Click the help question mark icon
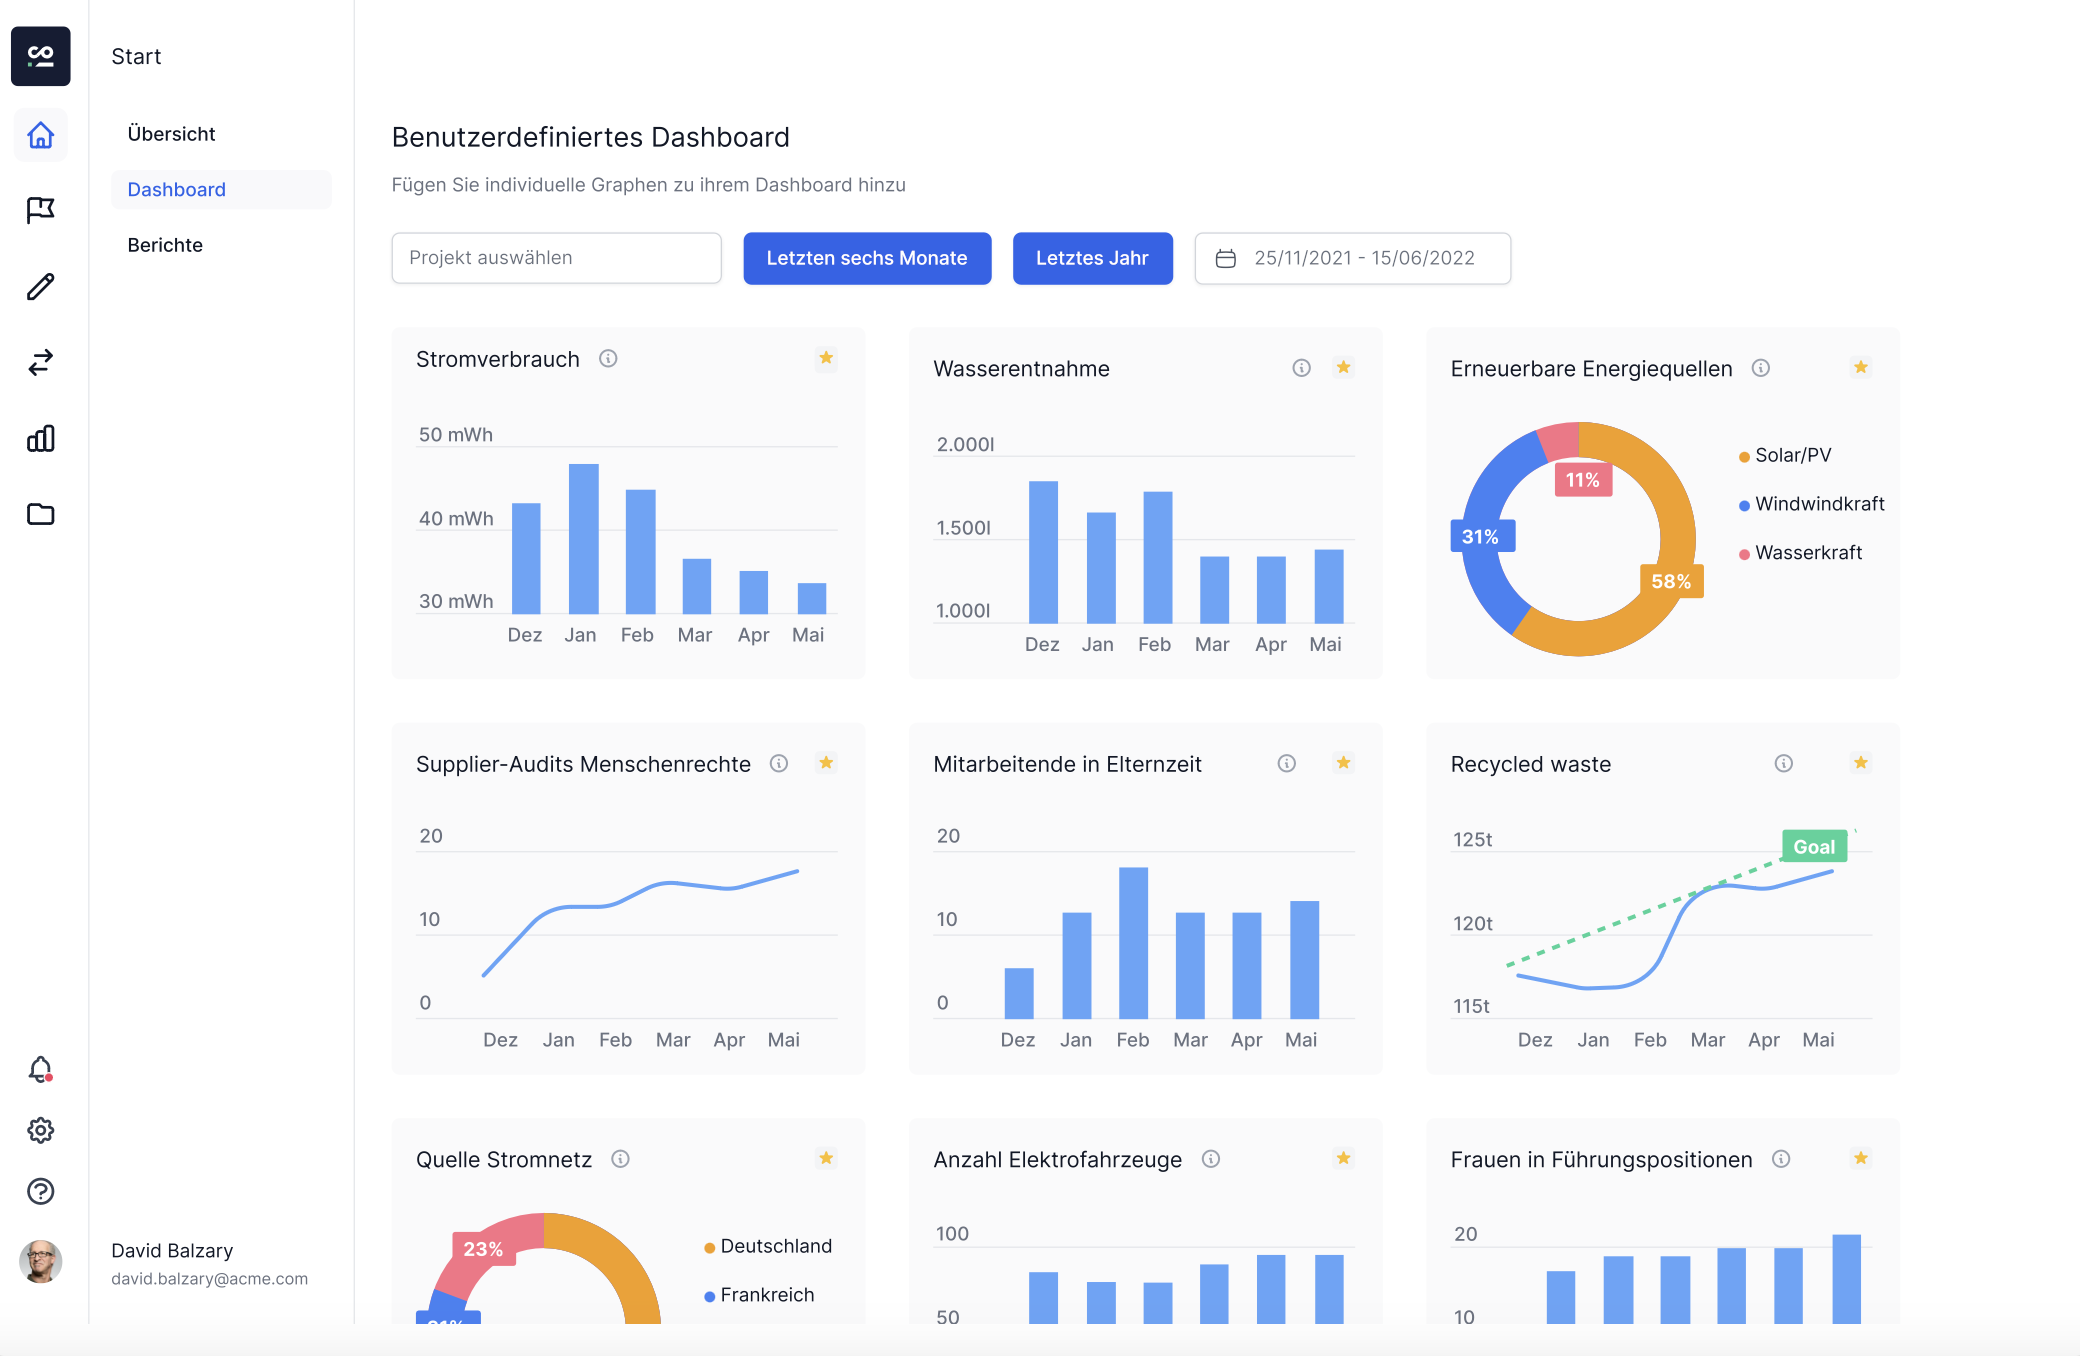 (x=40, y=1191)
